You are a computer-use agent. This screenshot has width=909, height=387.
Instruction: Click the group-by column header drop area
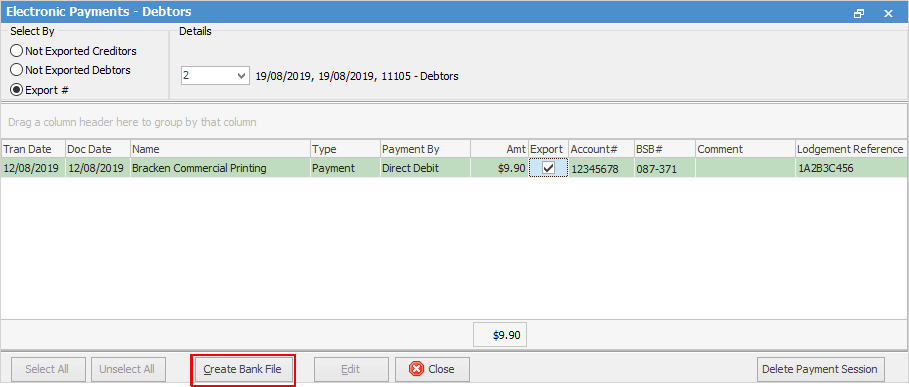click(x=454, y=122)
